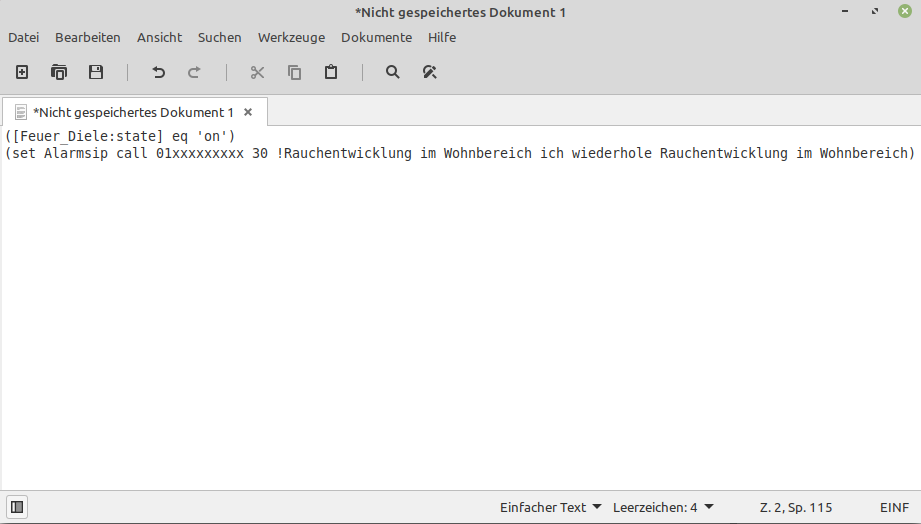Toggle the side panel in the status bar

click(x=17, y=507)
